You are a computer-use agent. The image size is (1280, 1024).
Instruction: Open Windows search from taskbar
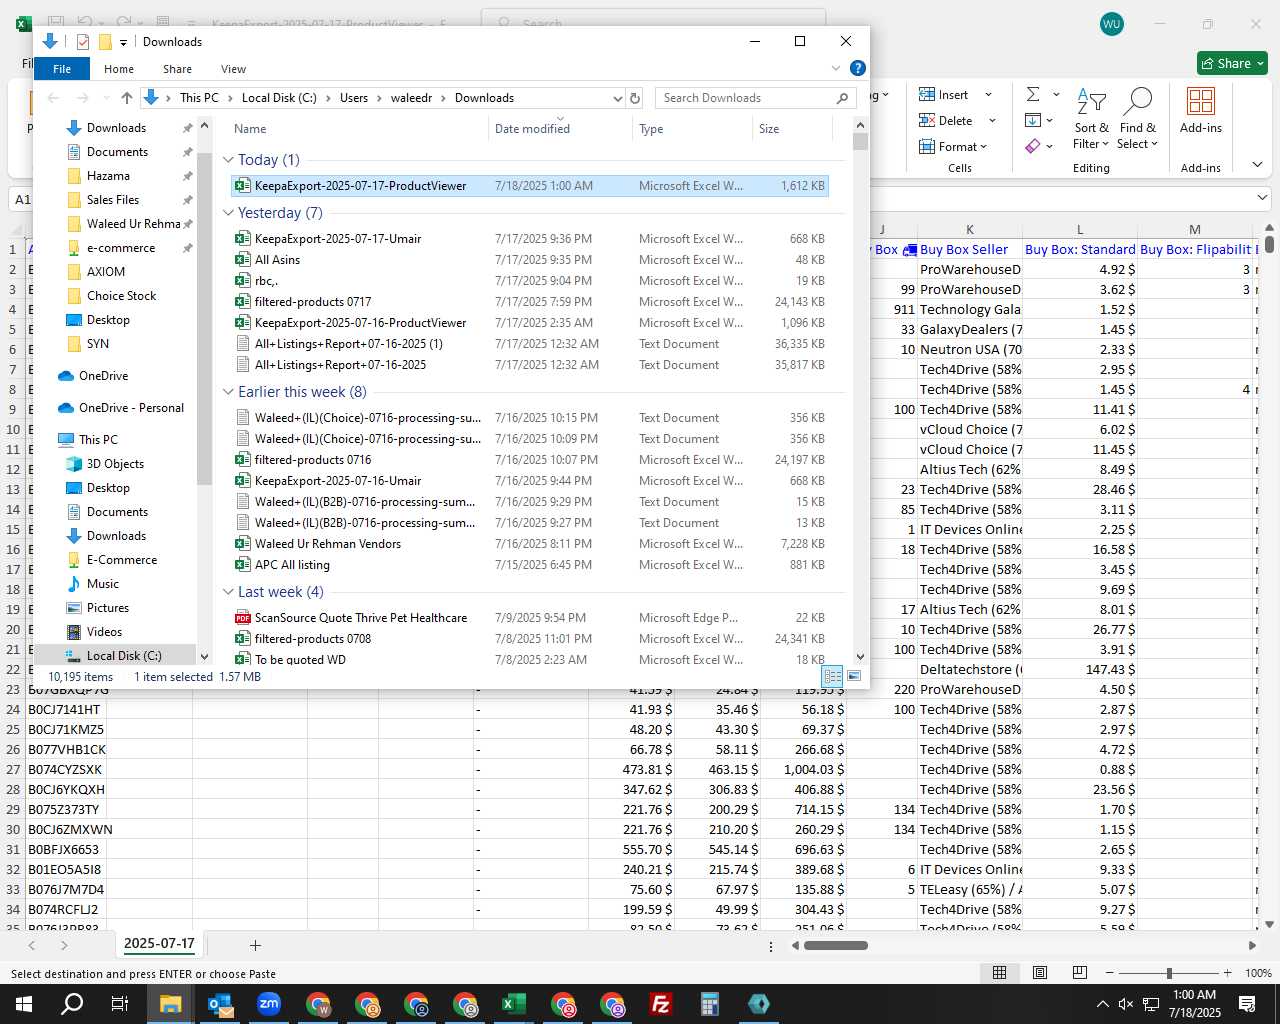(x=72, y=1004)
